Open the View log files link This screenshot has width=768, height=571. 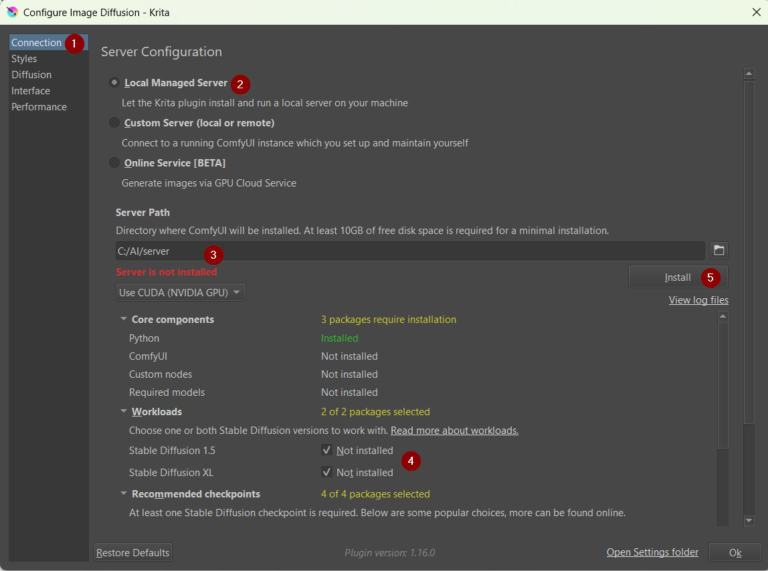[698, 300]
